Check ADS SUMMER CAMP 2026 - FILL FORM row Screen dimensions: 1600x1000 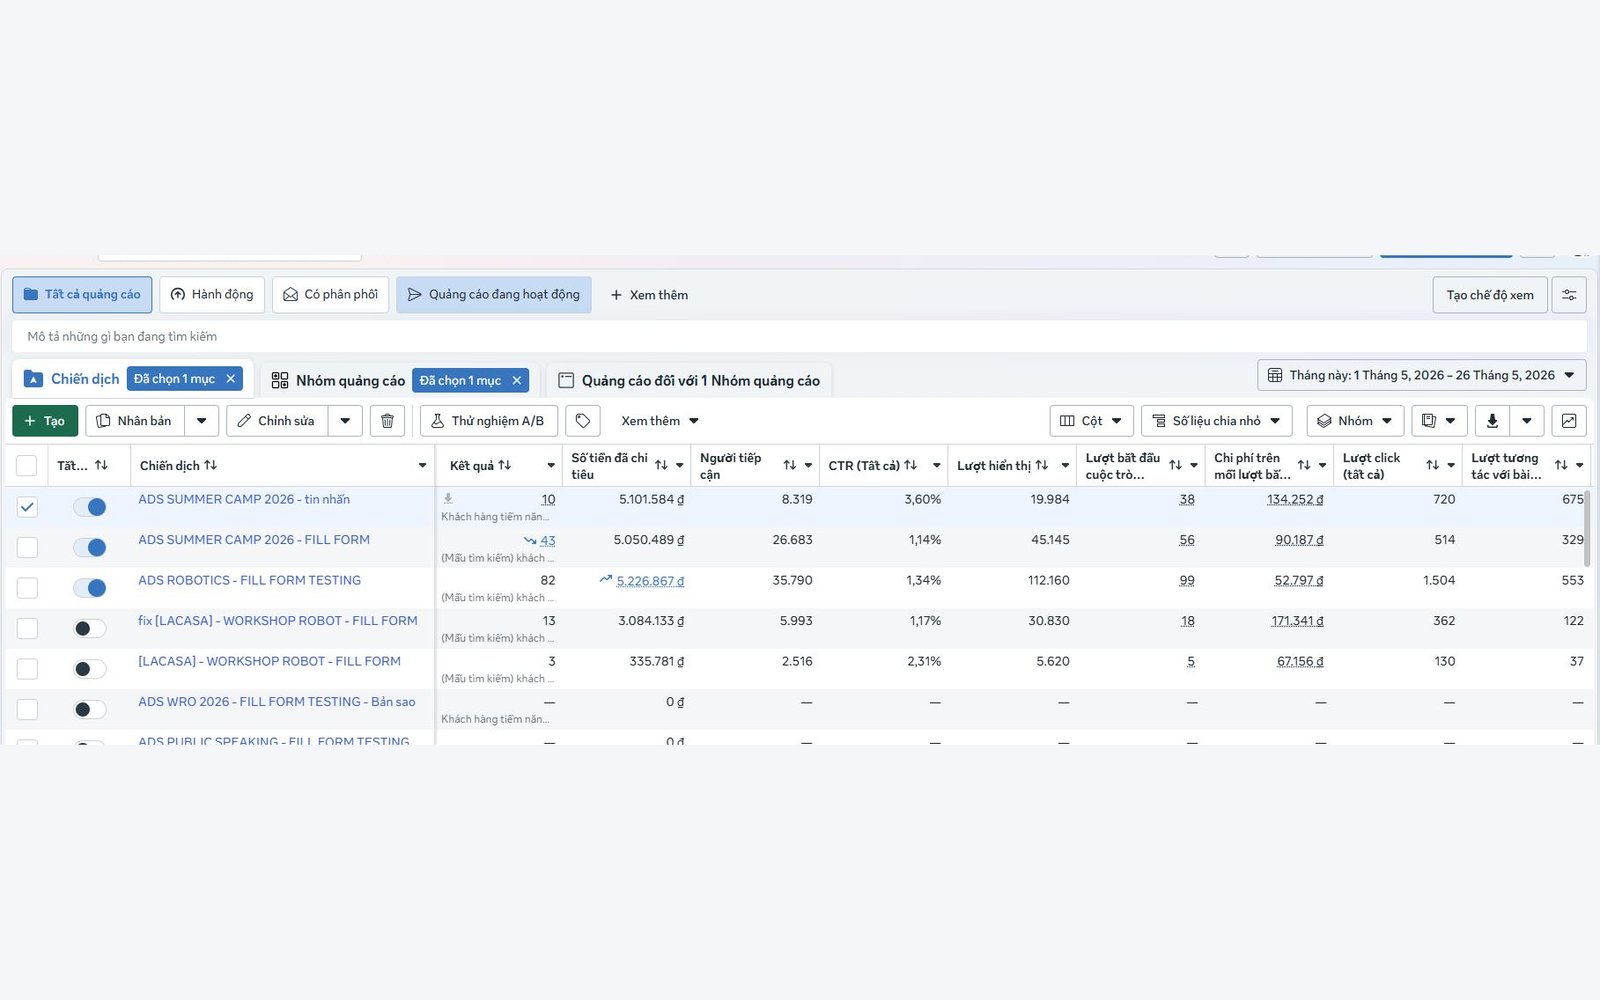coord(27,547)
